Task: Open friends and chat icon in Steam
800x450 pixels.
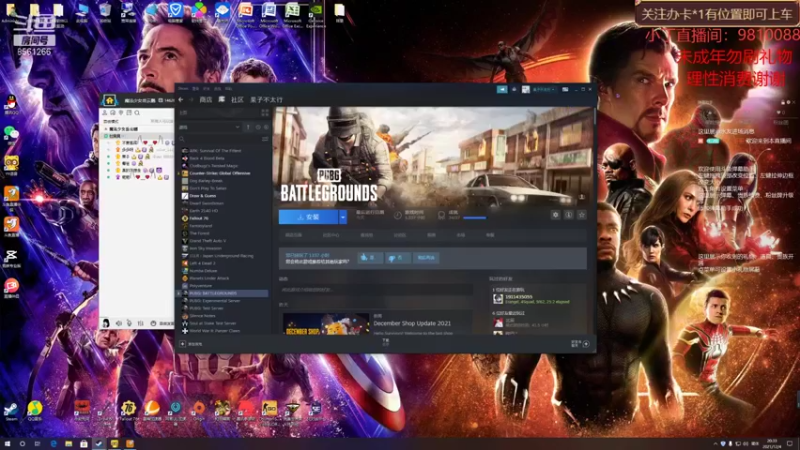Action: click(x=586, y=344)
